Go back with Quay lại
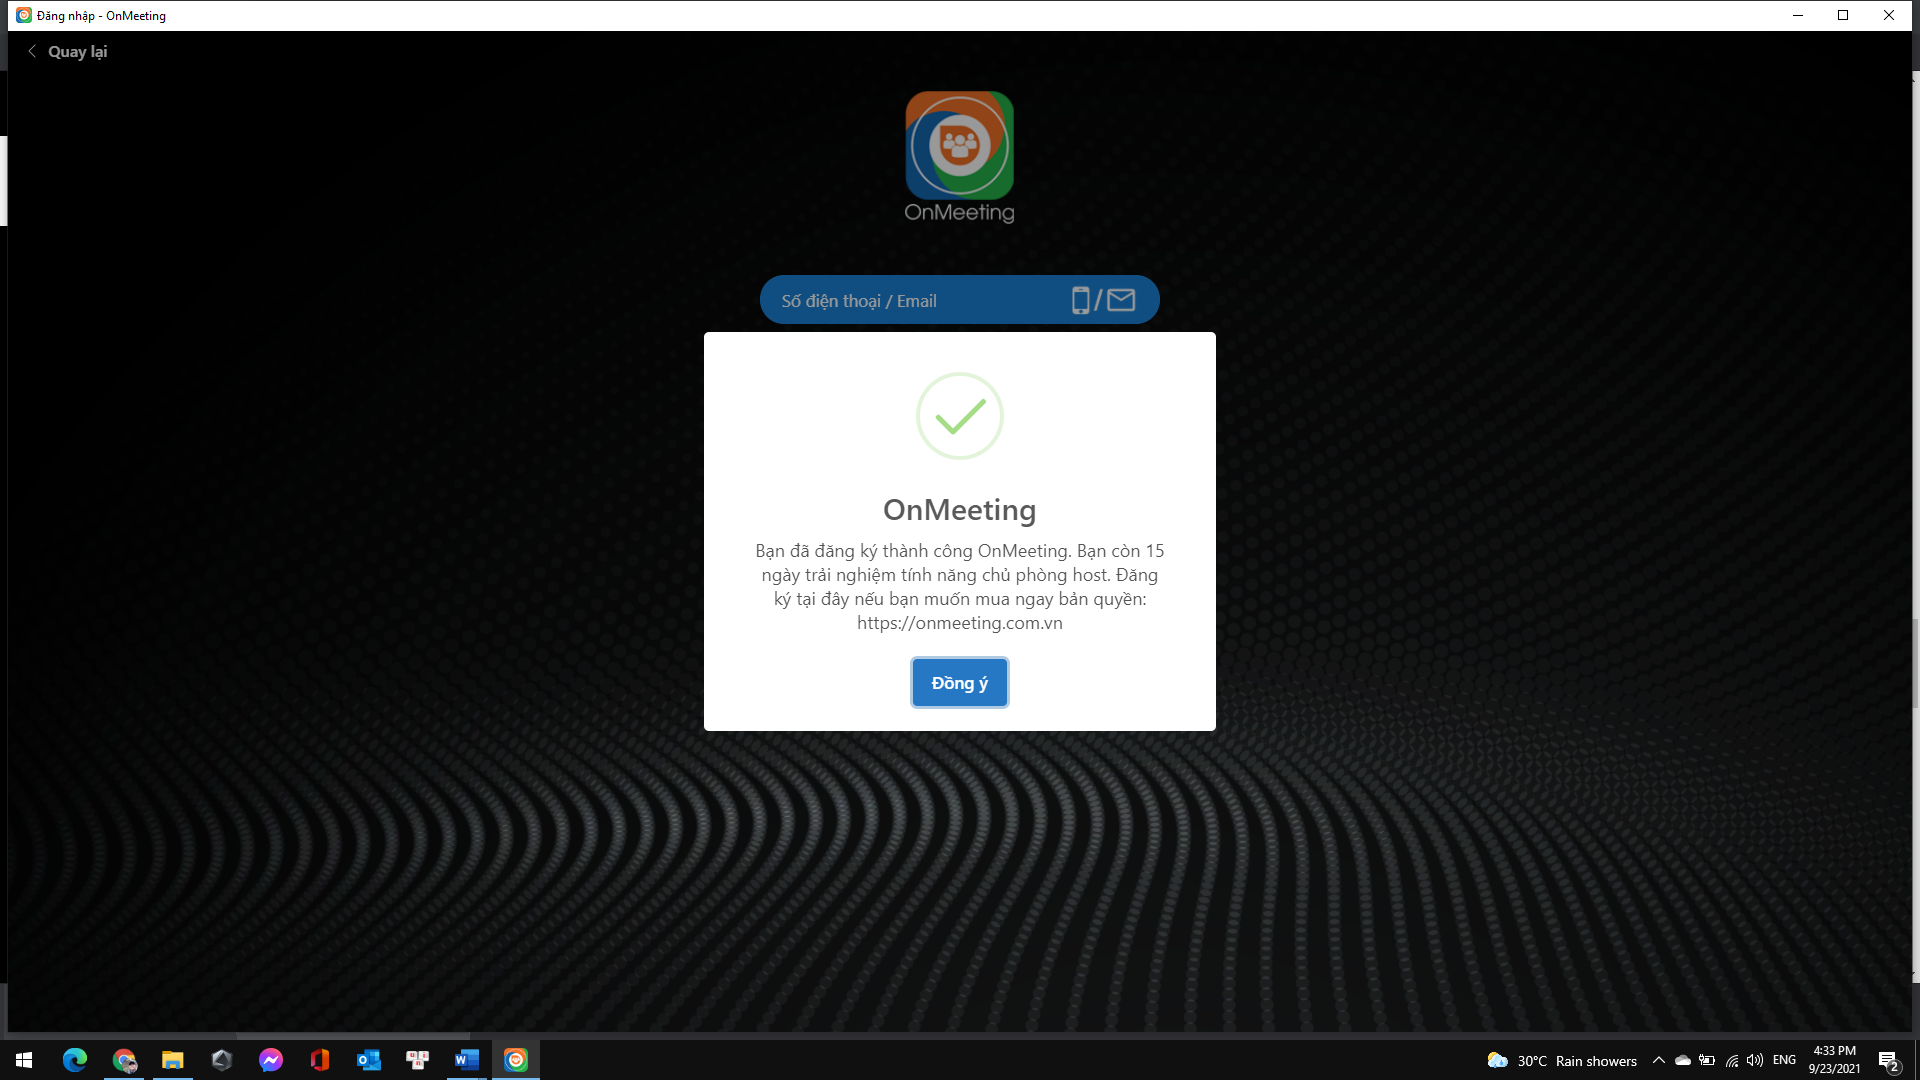The height and width of the screenshot is (1080, 1920). coord(68,51)
